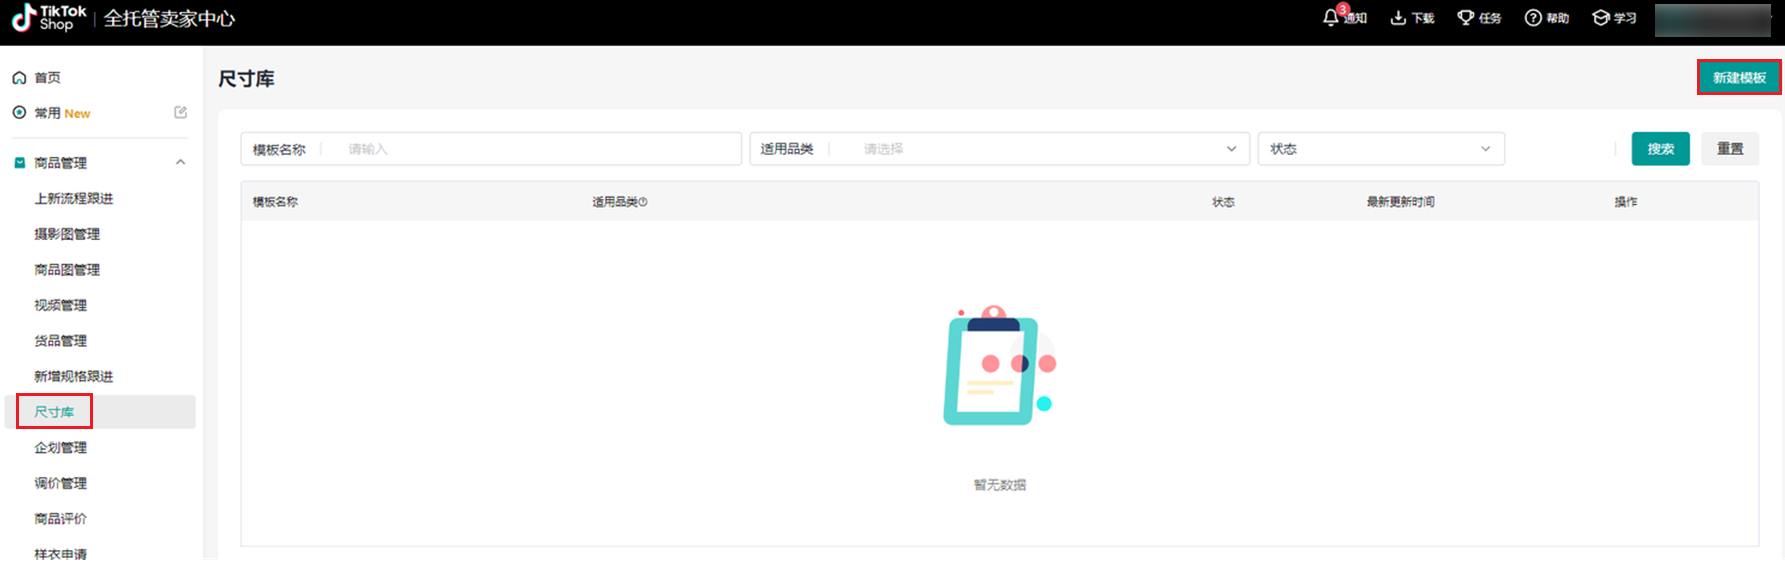This screenshot has width=1785, height=570.
Task: Open notifications bell icon
Action: coord(1331,18)
